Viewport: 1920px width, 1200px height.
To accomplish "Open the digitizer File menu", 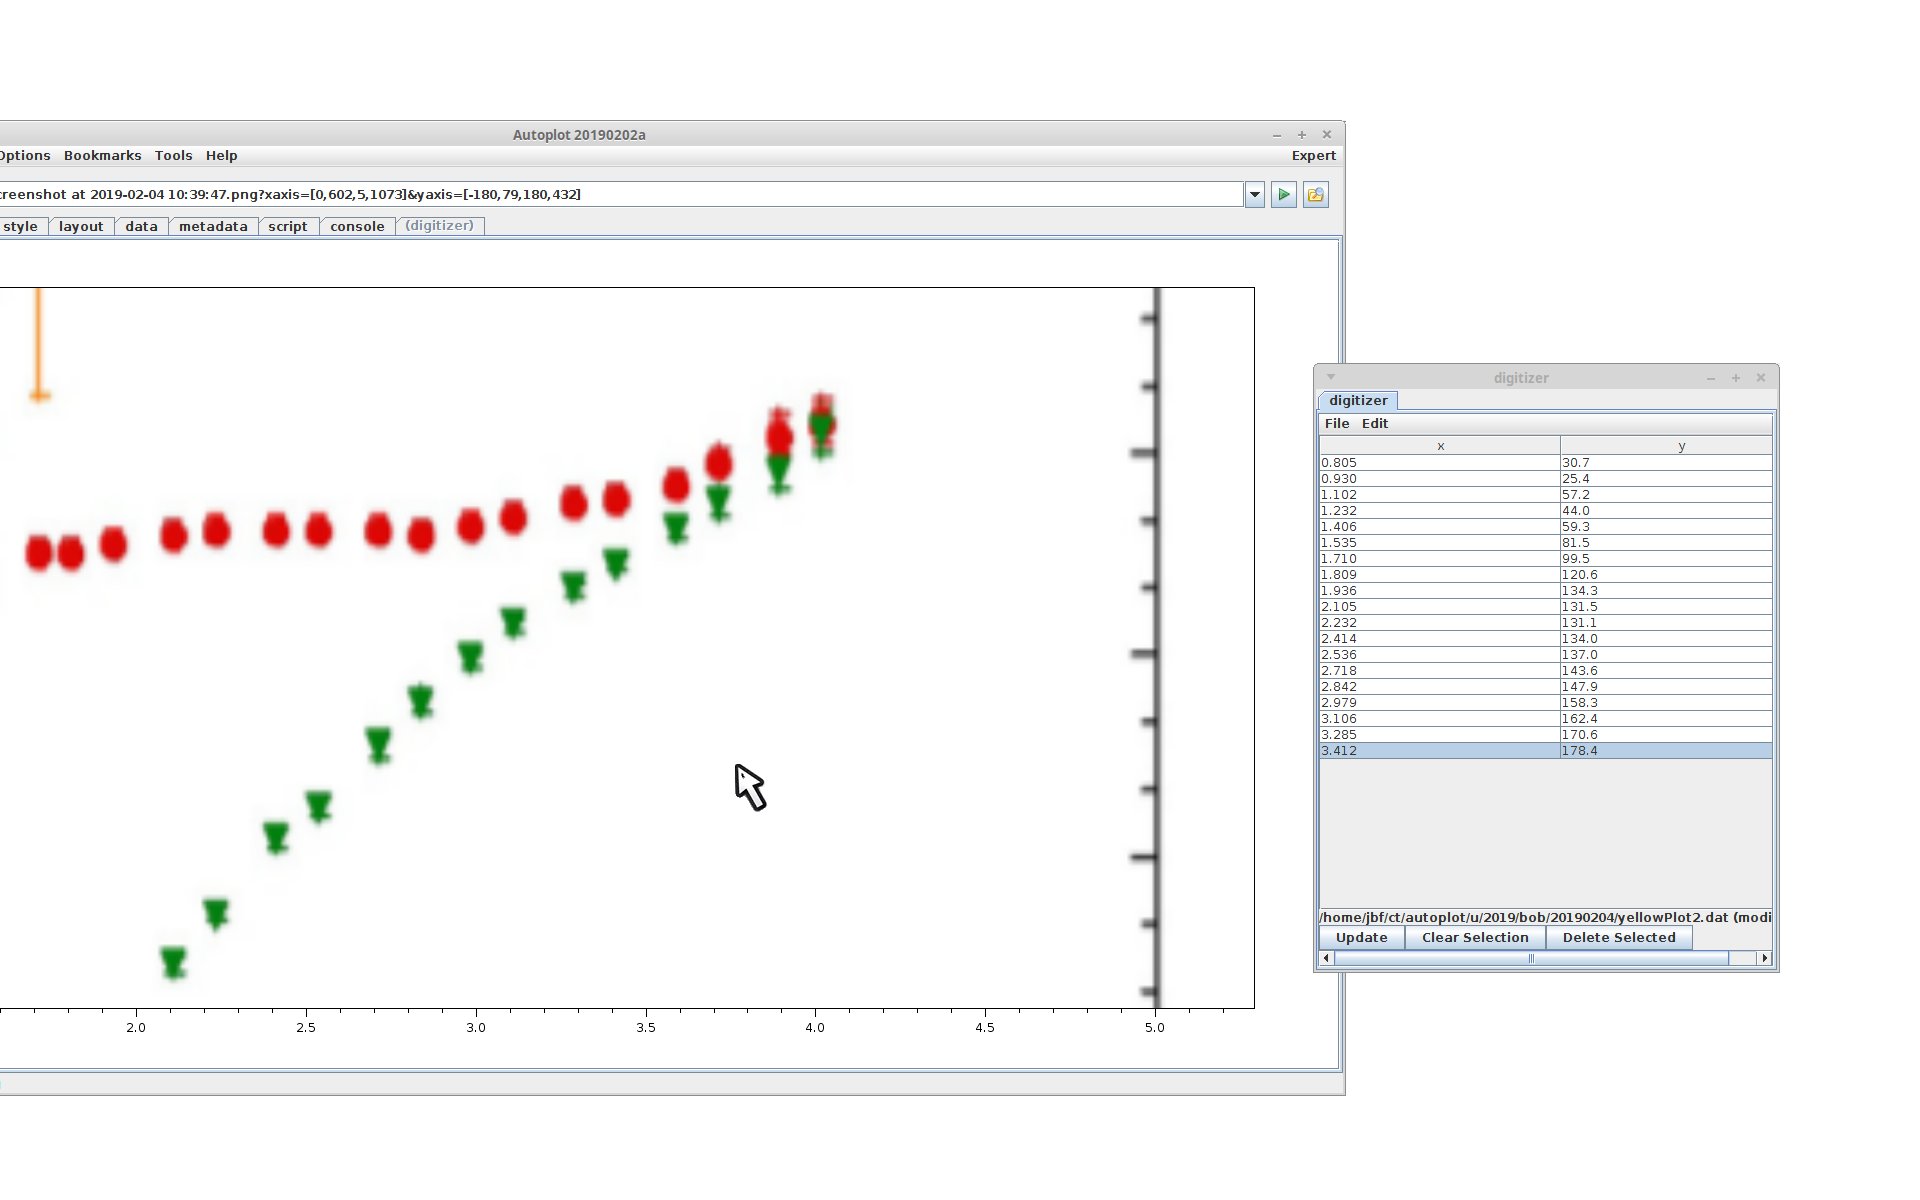I will tap(1337, 424).
